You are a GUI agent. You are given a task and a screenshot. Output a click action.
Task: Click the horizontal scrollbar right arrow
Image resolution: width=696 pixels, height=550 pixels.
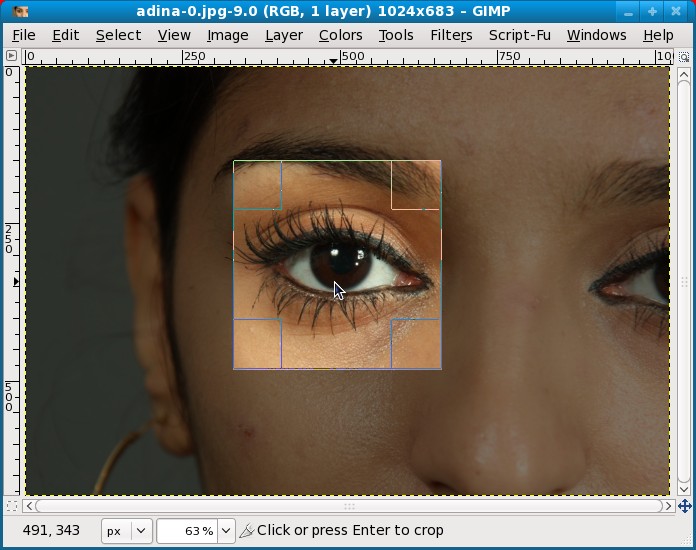click(668, 506)
